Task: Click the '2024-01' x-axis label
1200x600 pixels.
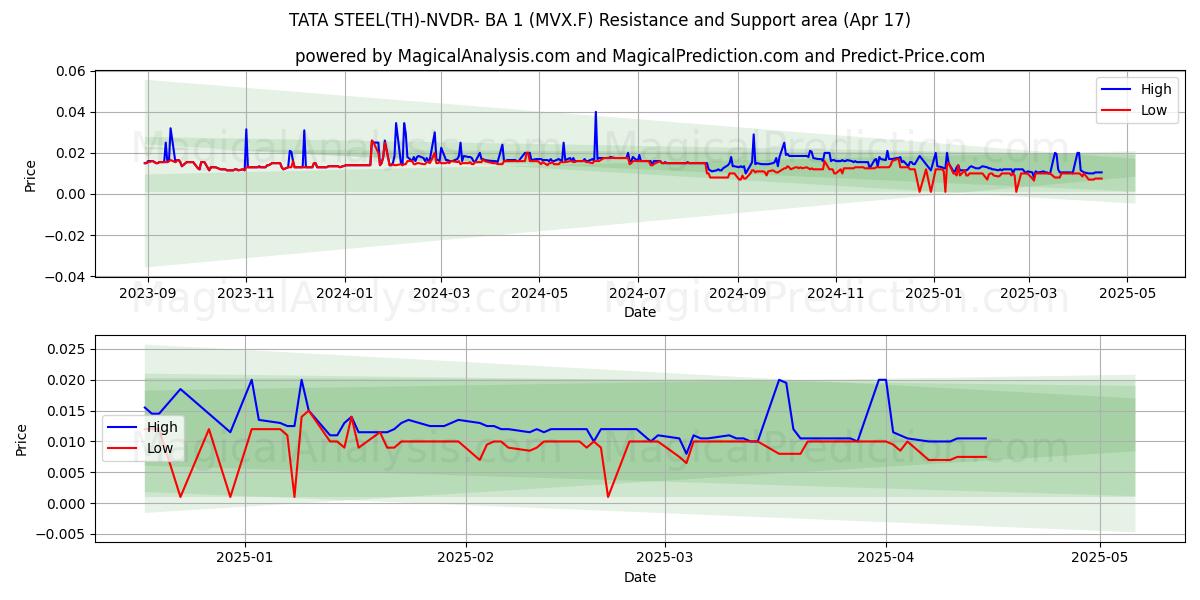Action: click(x=344, y=293)
